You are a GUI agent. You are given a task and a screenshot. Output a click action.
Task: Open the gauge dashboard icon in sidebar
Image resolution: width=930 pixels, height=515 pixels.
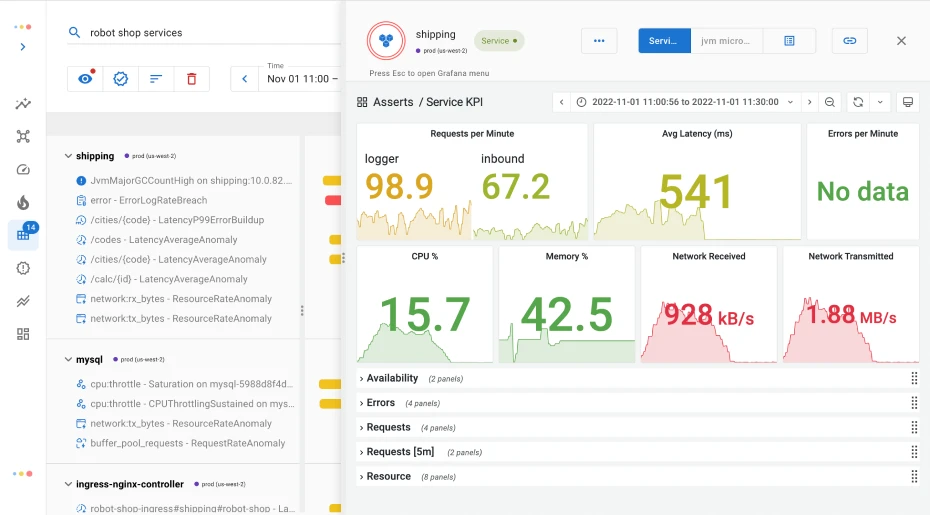[23, 170]
